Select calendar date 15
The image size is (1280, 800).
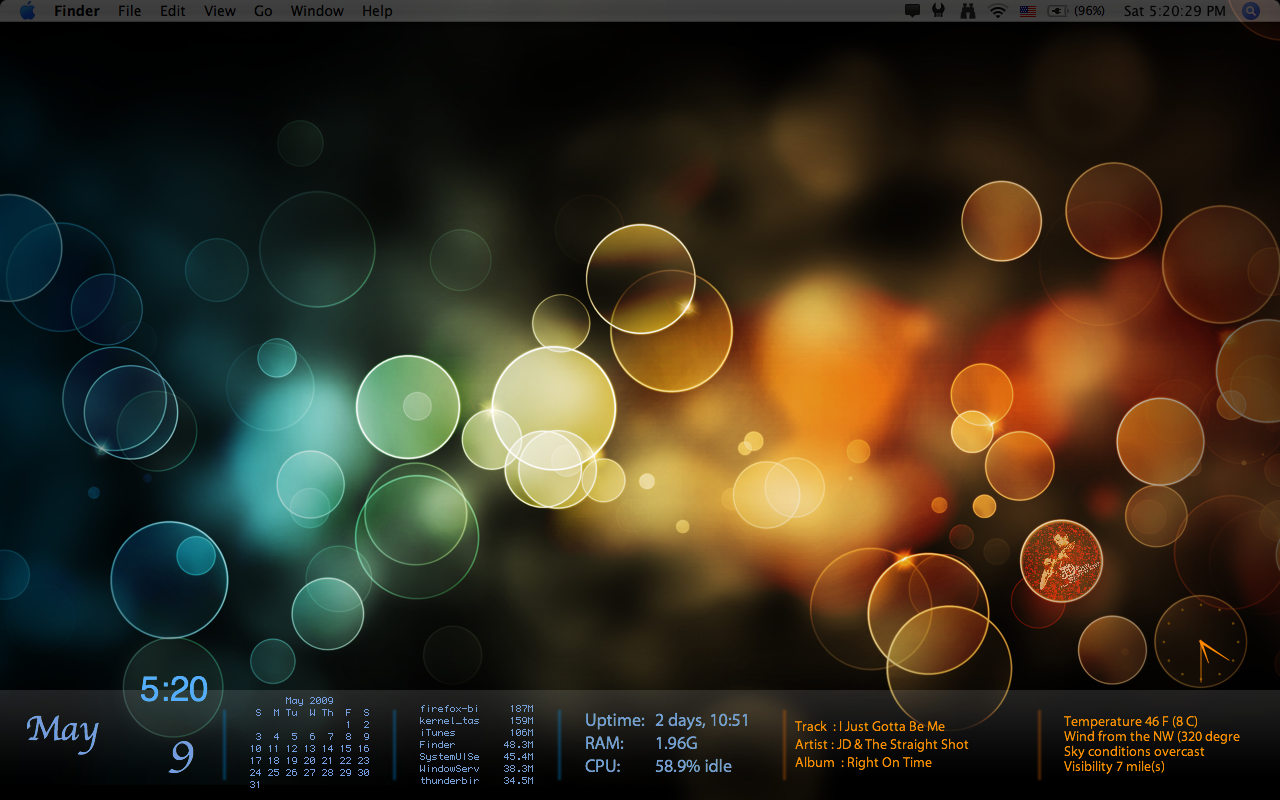(345, 749)
